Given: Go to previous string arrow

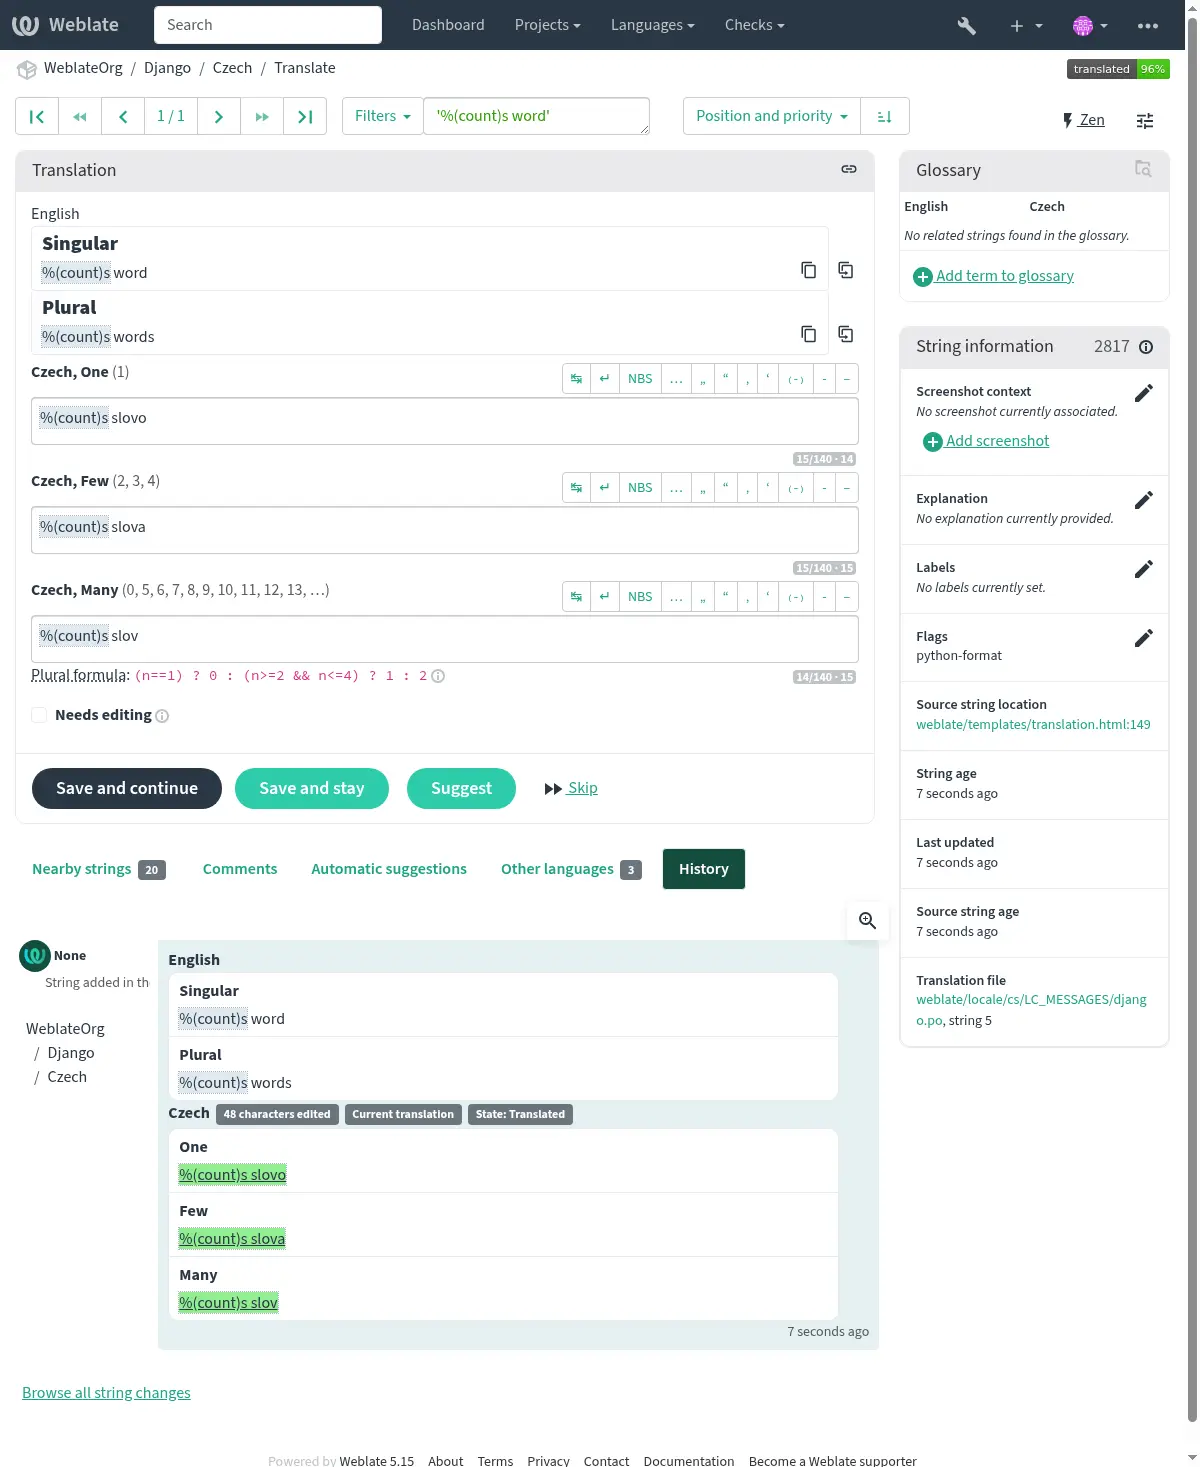Looking at the screenshot, I should tap(123, 116).
